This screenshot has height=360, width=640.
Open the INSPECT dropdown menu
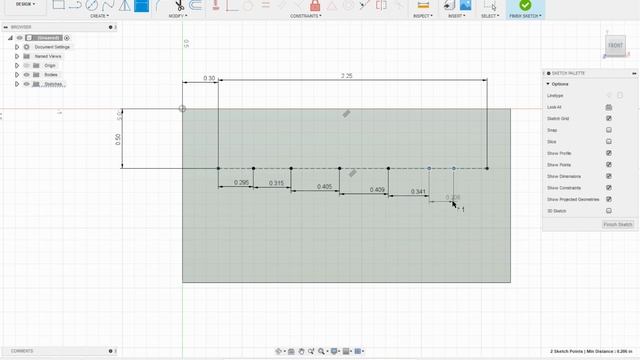tap(423, 16)
